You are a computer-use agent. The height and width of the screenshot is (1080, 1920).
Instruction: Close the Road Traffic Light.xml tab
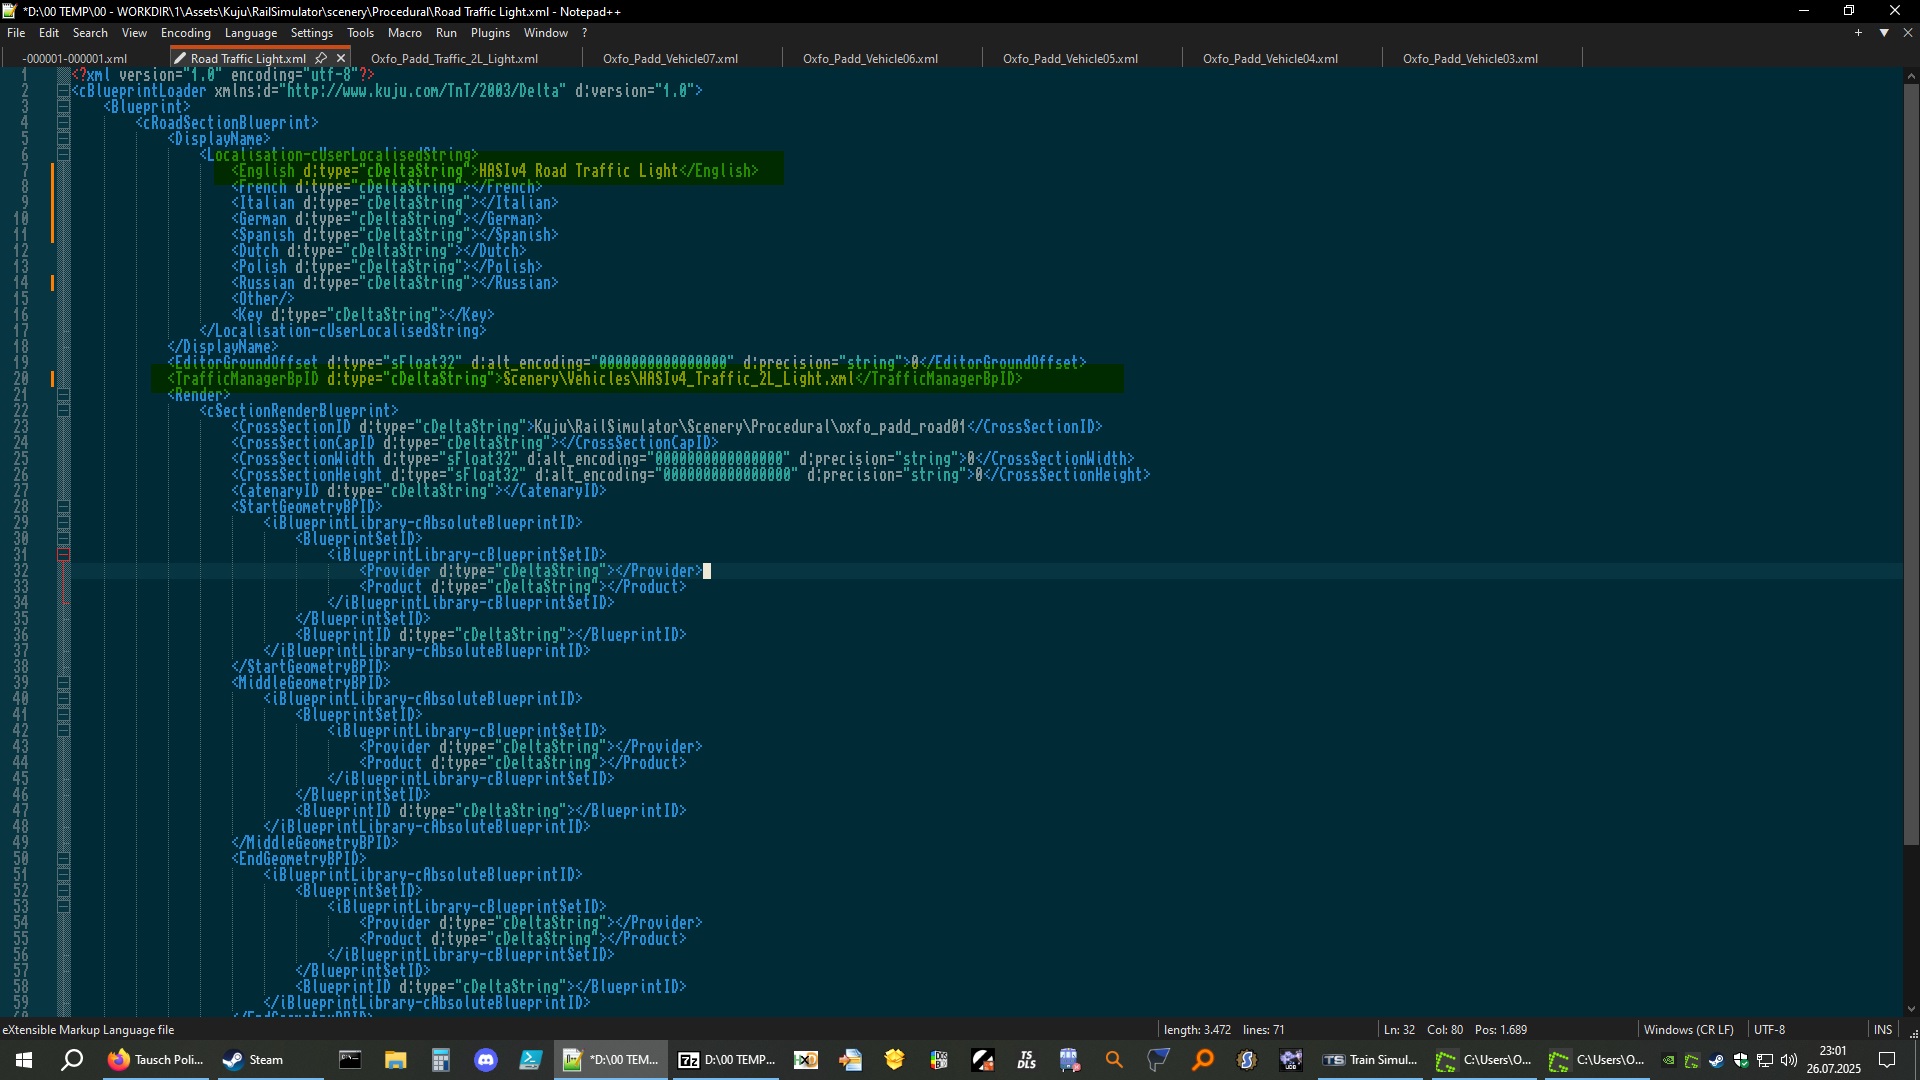[341, 58]
